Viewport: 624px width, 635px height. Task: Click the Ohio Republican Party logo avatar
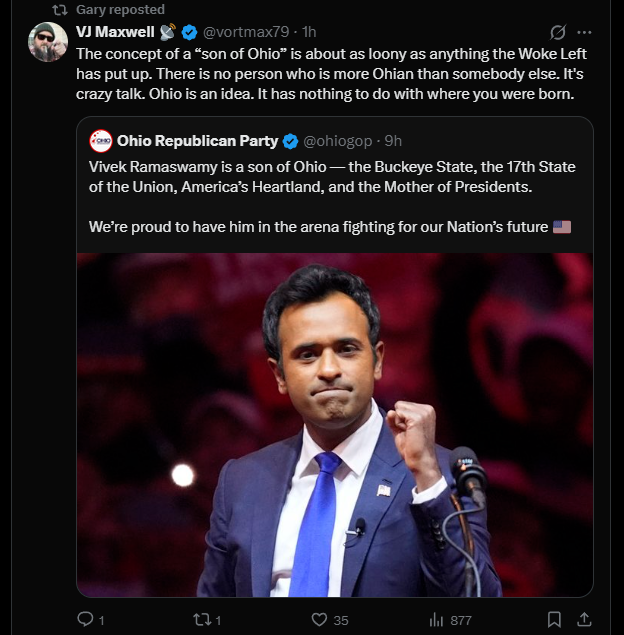(100, 140)
